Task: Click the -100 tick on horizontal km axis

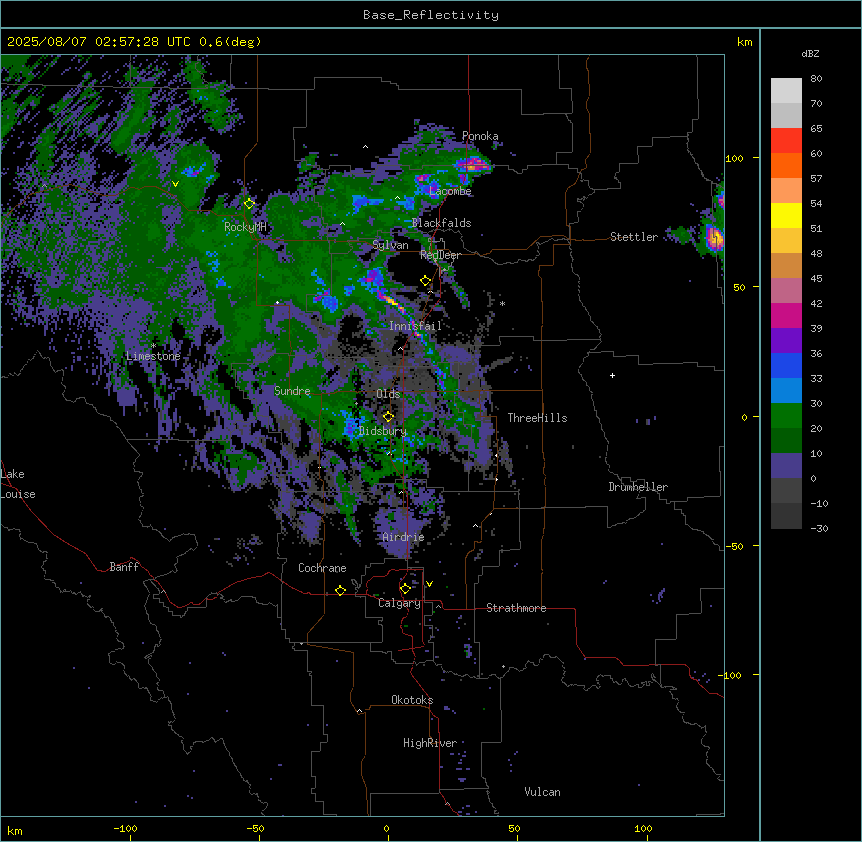Action: [x=125, y=829]
